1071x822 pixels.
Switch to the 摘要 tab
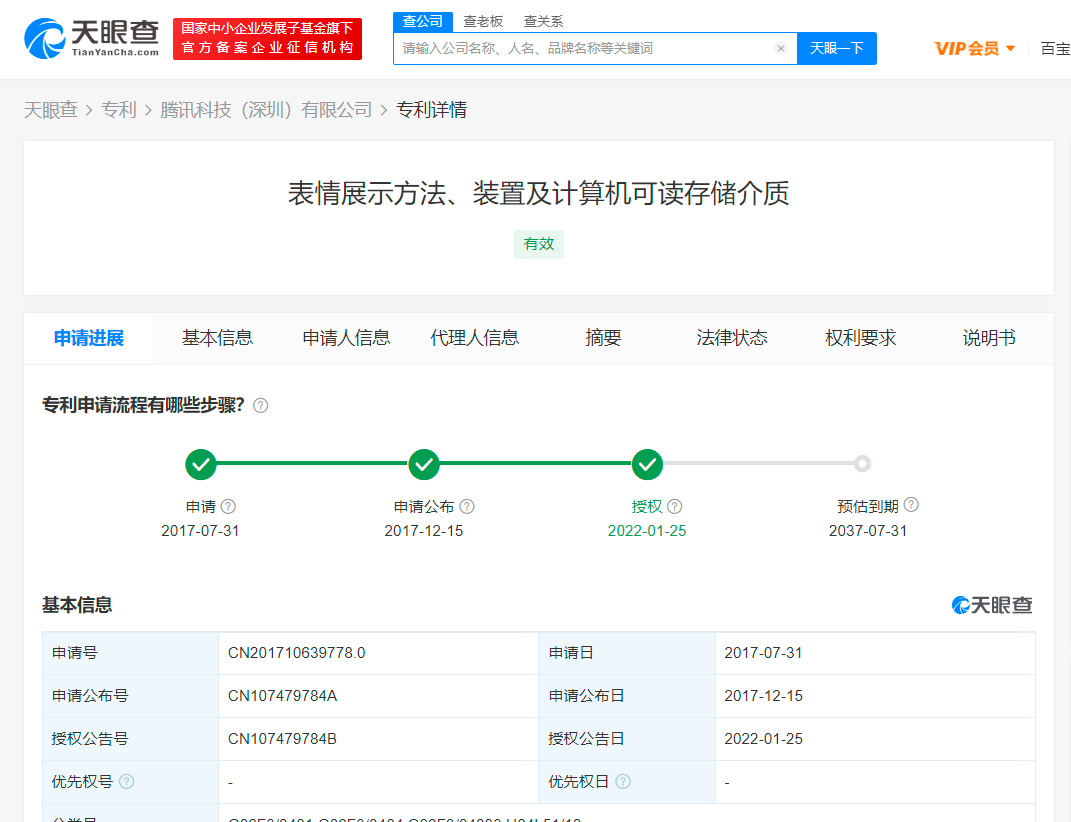pyautogui.click(x=603, y=338)
